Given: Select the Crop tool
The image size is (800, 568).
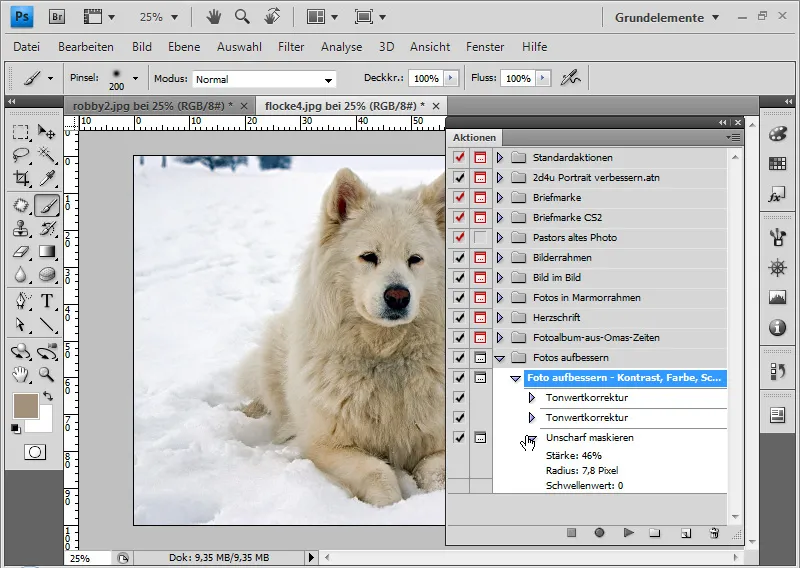Looking at the screenshot, I should click(x=20, y=178).
